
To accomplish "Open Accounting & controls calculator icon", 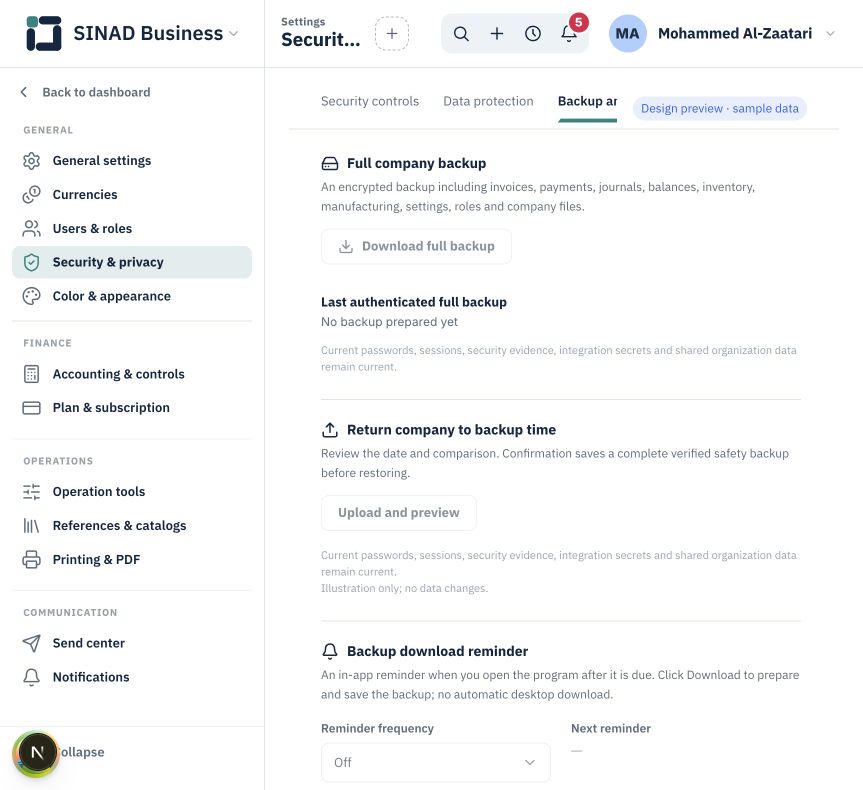I will [x=31, y=374].
